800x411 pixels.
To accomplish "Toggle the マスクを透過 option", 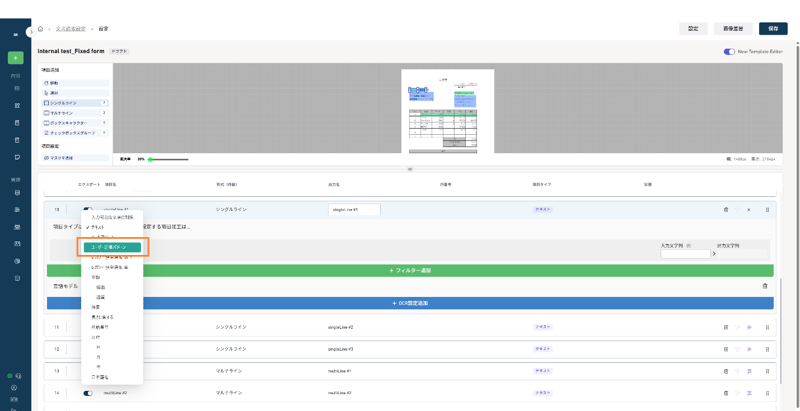I will [75, 158].
